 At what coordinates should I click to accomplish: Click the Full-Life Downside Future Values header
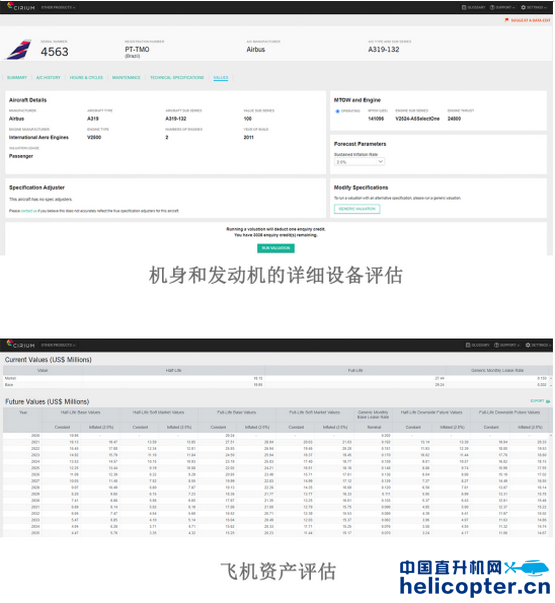[x=509, y=412]
